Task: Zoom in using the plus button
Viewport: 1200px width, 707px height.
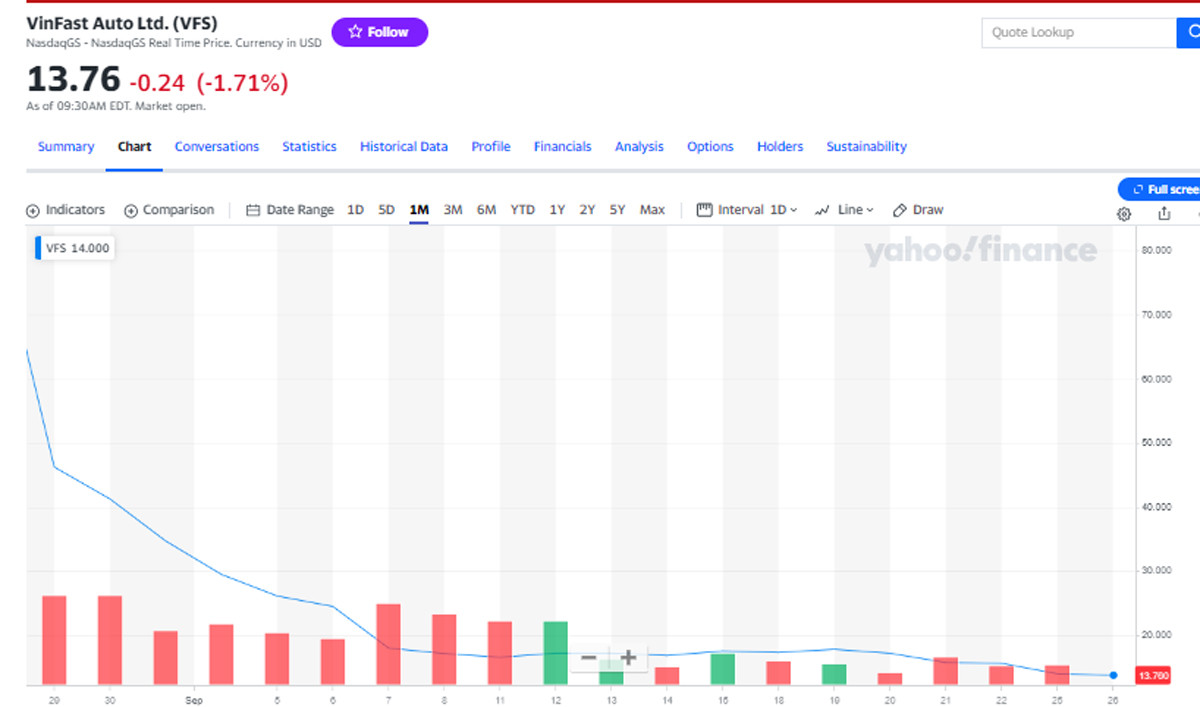Action: [x=628, y=658]
